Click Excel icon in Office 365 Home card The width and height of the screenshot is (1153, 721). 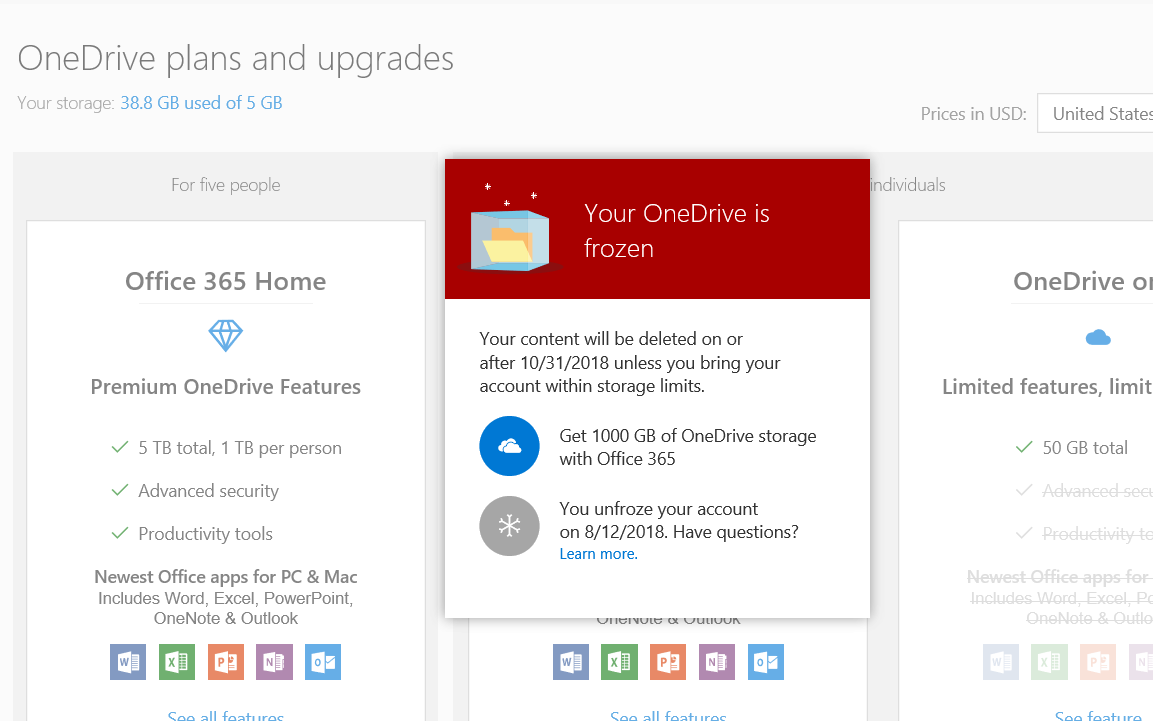click(x=177, y=662)
